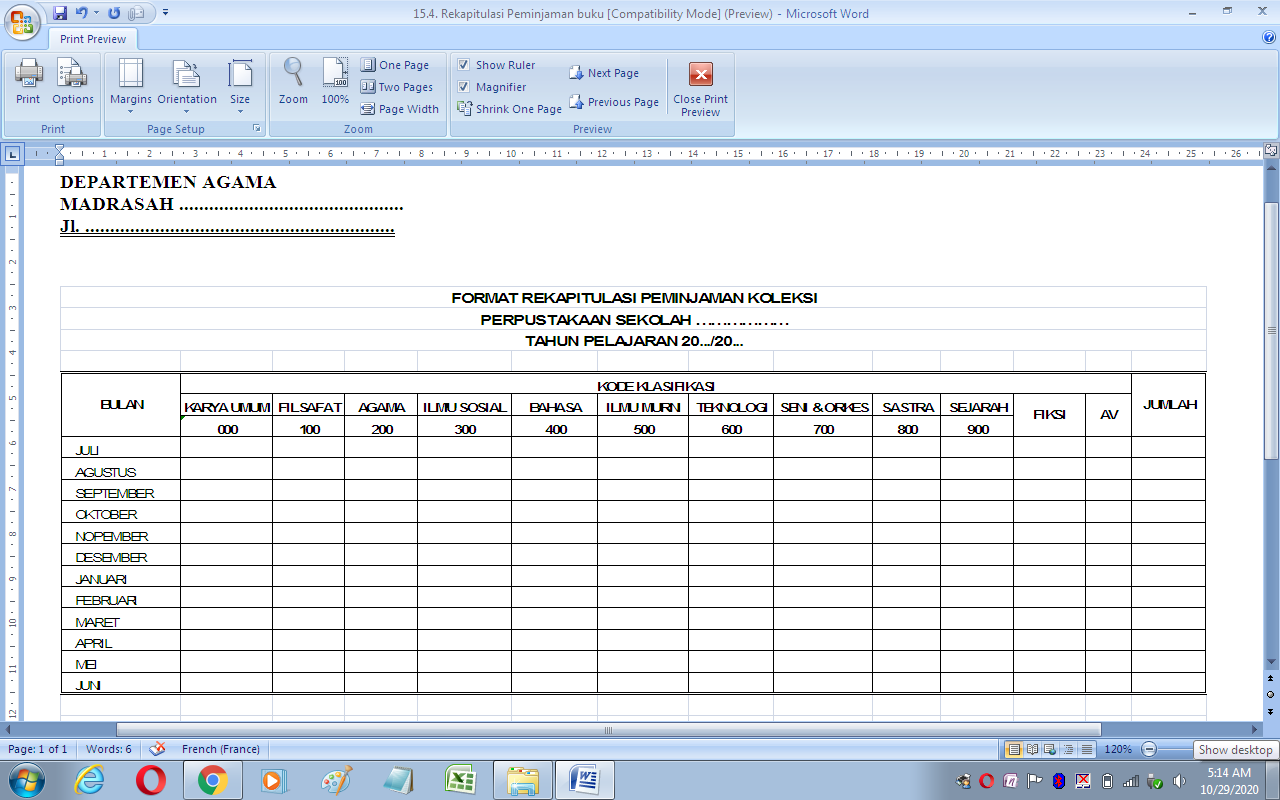Toggle the Show Ruler checkbox
This screenshot has height=800, width=1280.
point(463,64)
